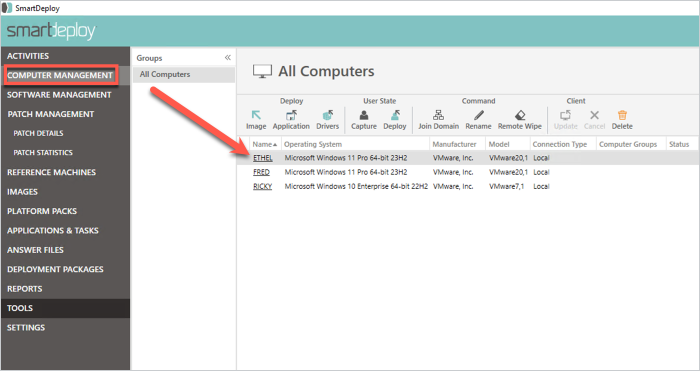Viewport: 700px width, 371px height.
Task: Open the RICKY computer link
Action: coord(262,187)
